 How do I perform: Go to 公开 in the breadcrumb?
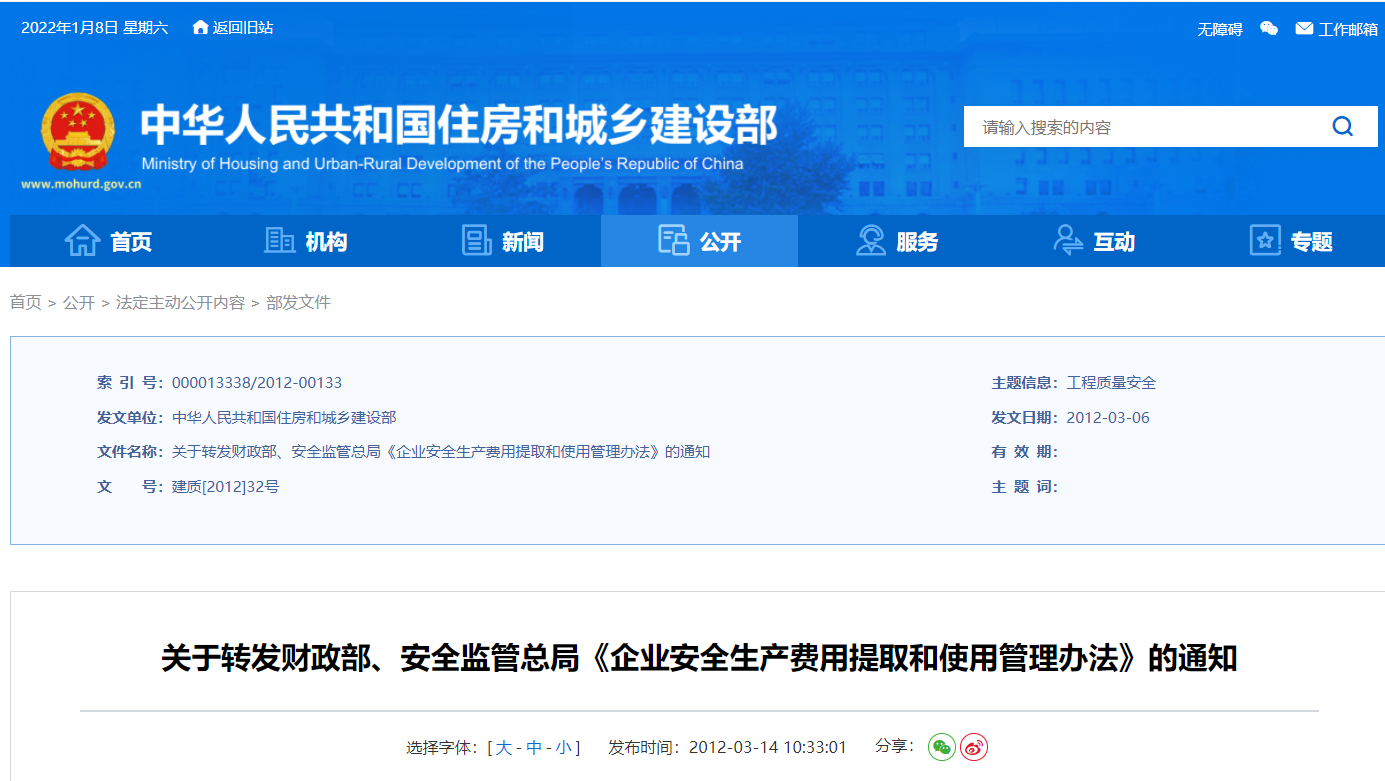[x=79, y=302]
